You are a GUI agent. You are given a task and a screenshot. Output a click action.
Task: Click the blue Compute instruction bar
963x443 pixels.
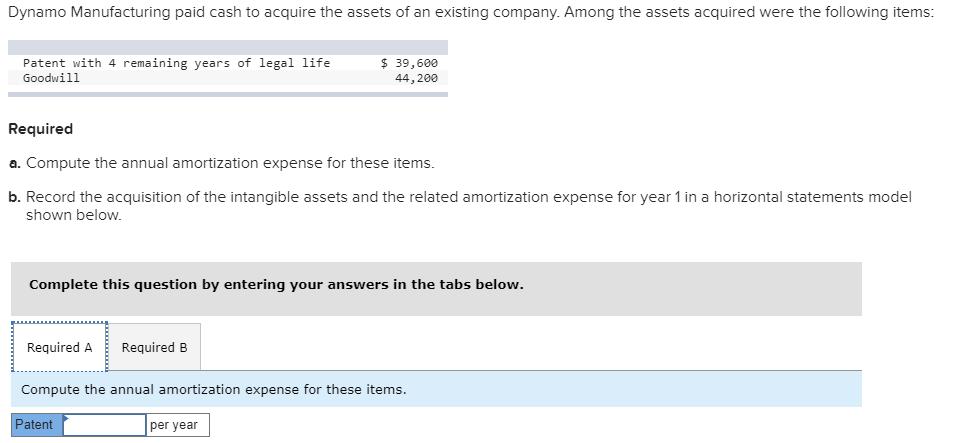[435, 389]
